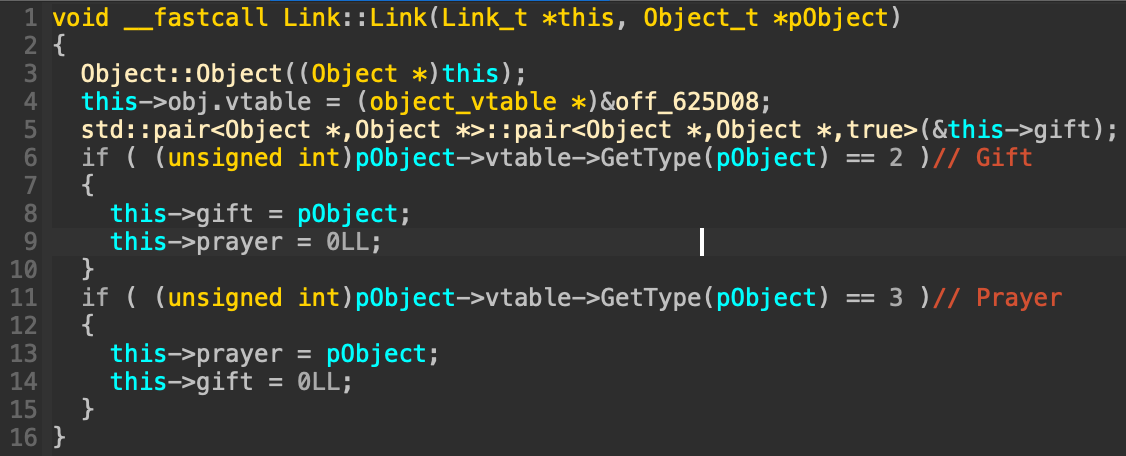Click the number 3 literal on line 11
The height and width of the screenshot is (456, 1126).
(895, 297)
